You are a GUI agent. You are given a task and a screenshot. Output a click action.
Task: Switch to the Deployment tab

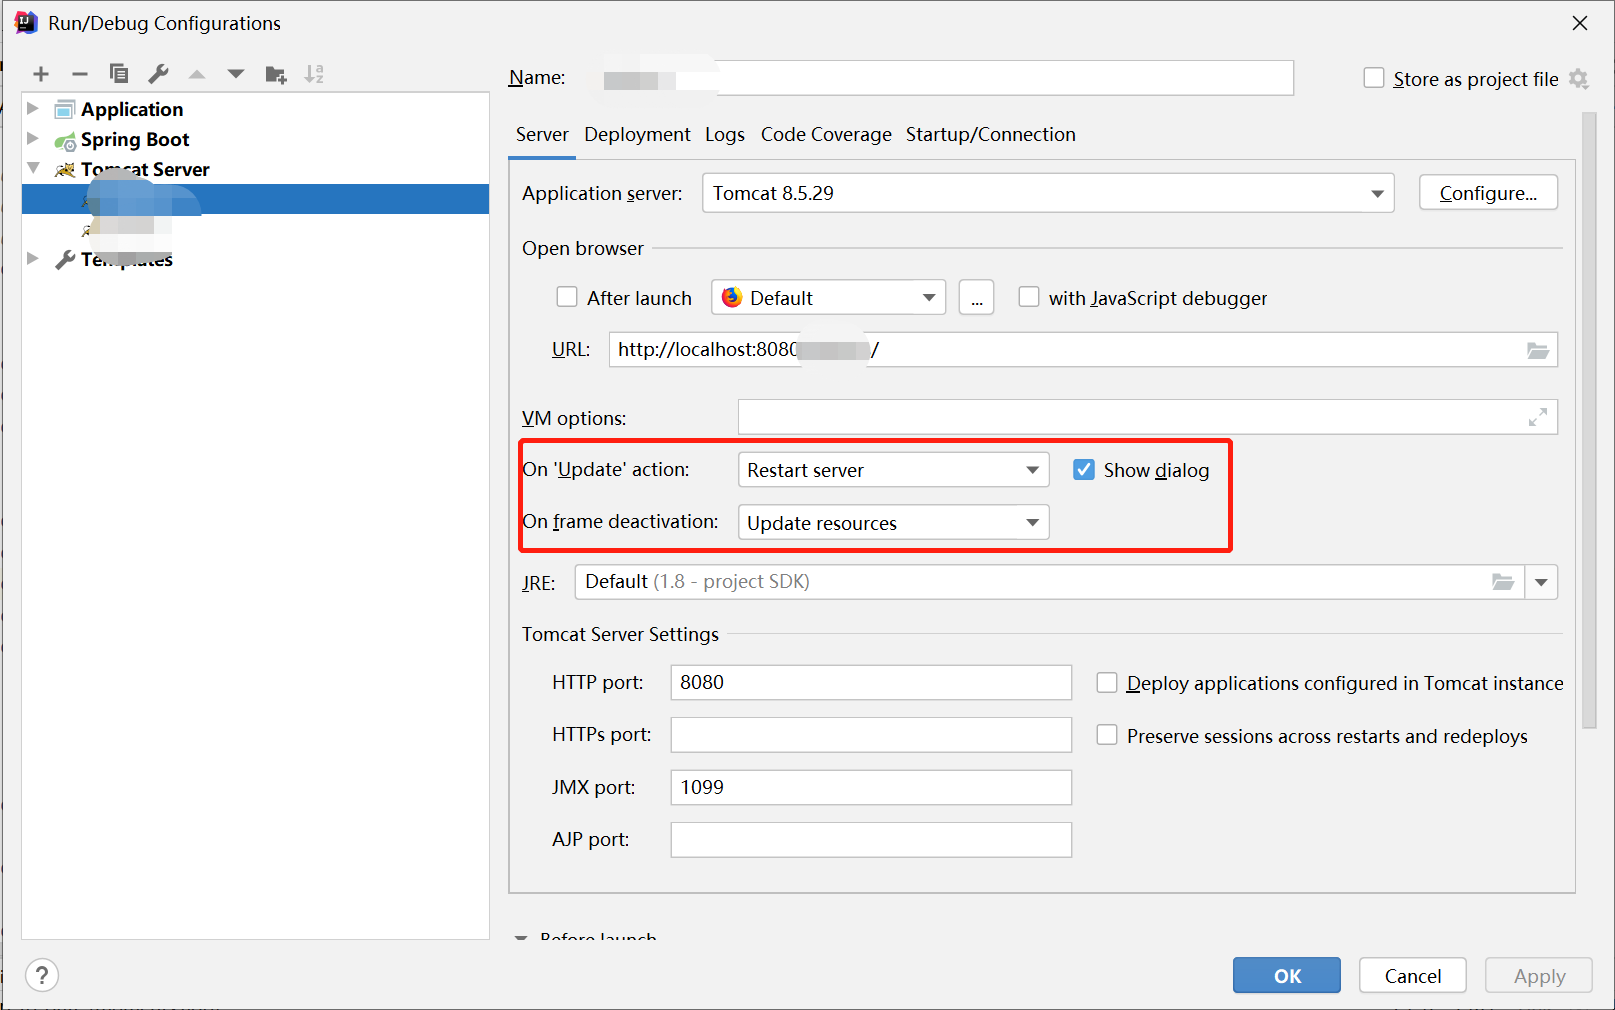click(637, 135)
